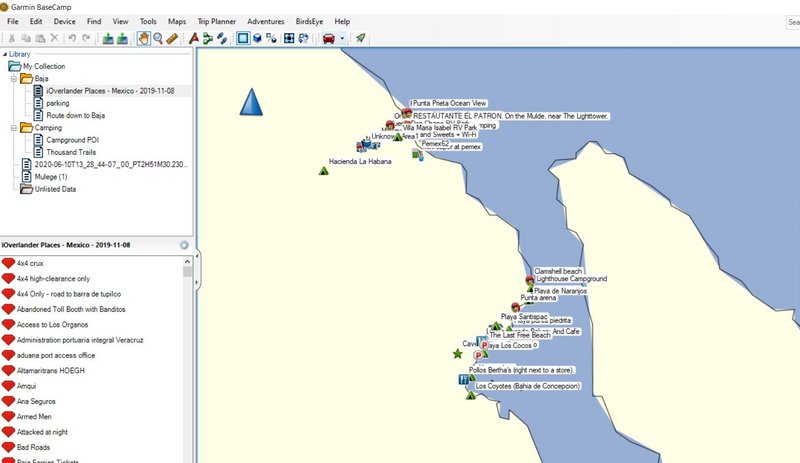Viewport: 800px width, 463px height.
Task: Select My Collection in Library
Action: (x=44, y=66)
